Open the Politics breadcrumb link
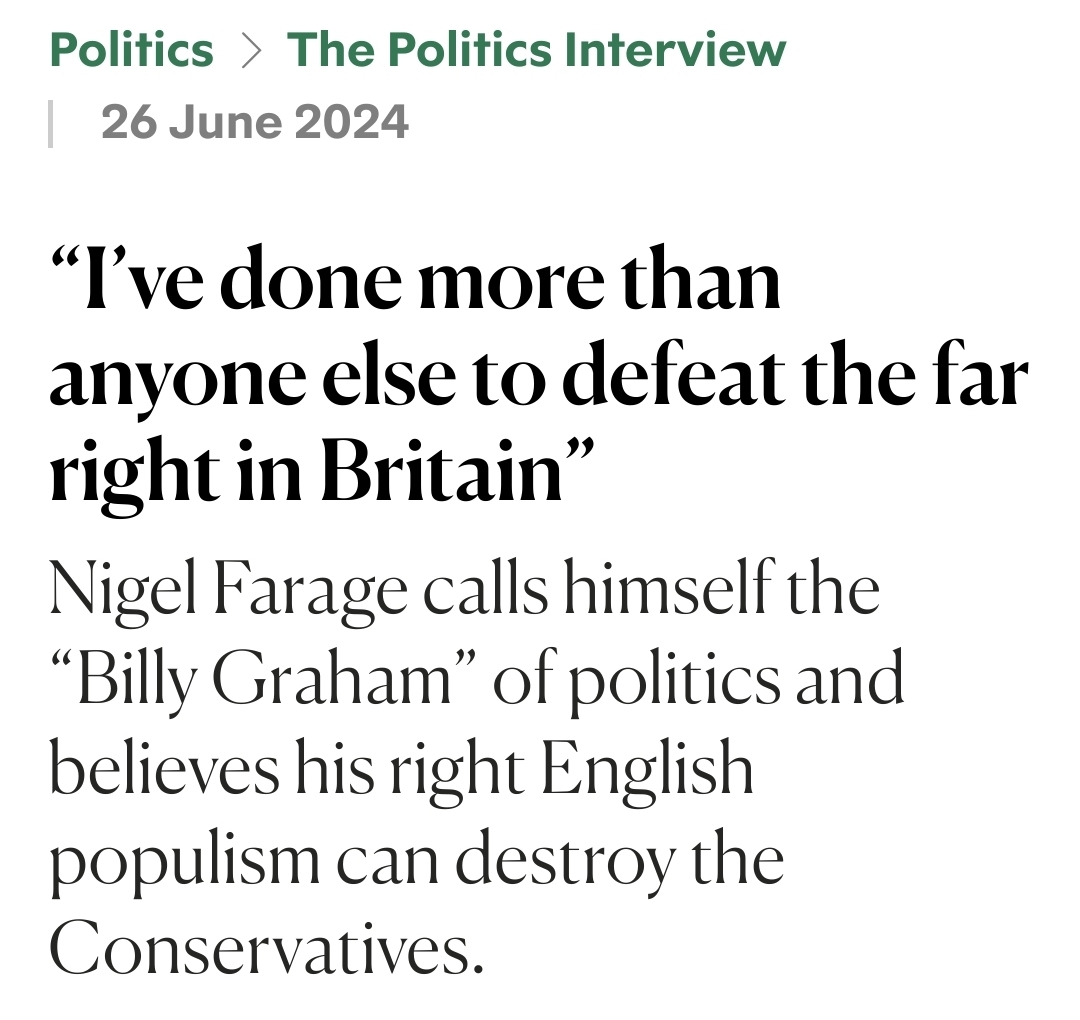The height and width of the screenshot is (1020, 1080). (132, 50)
